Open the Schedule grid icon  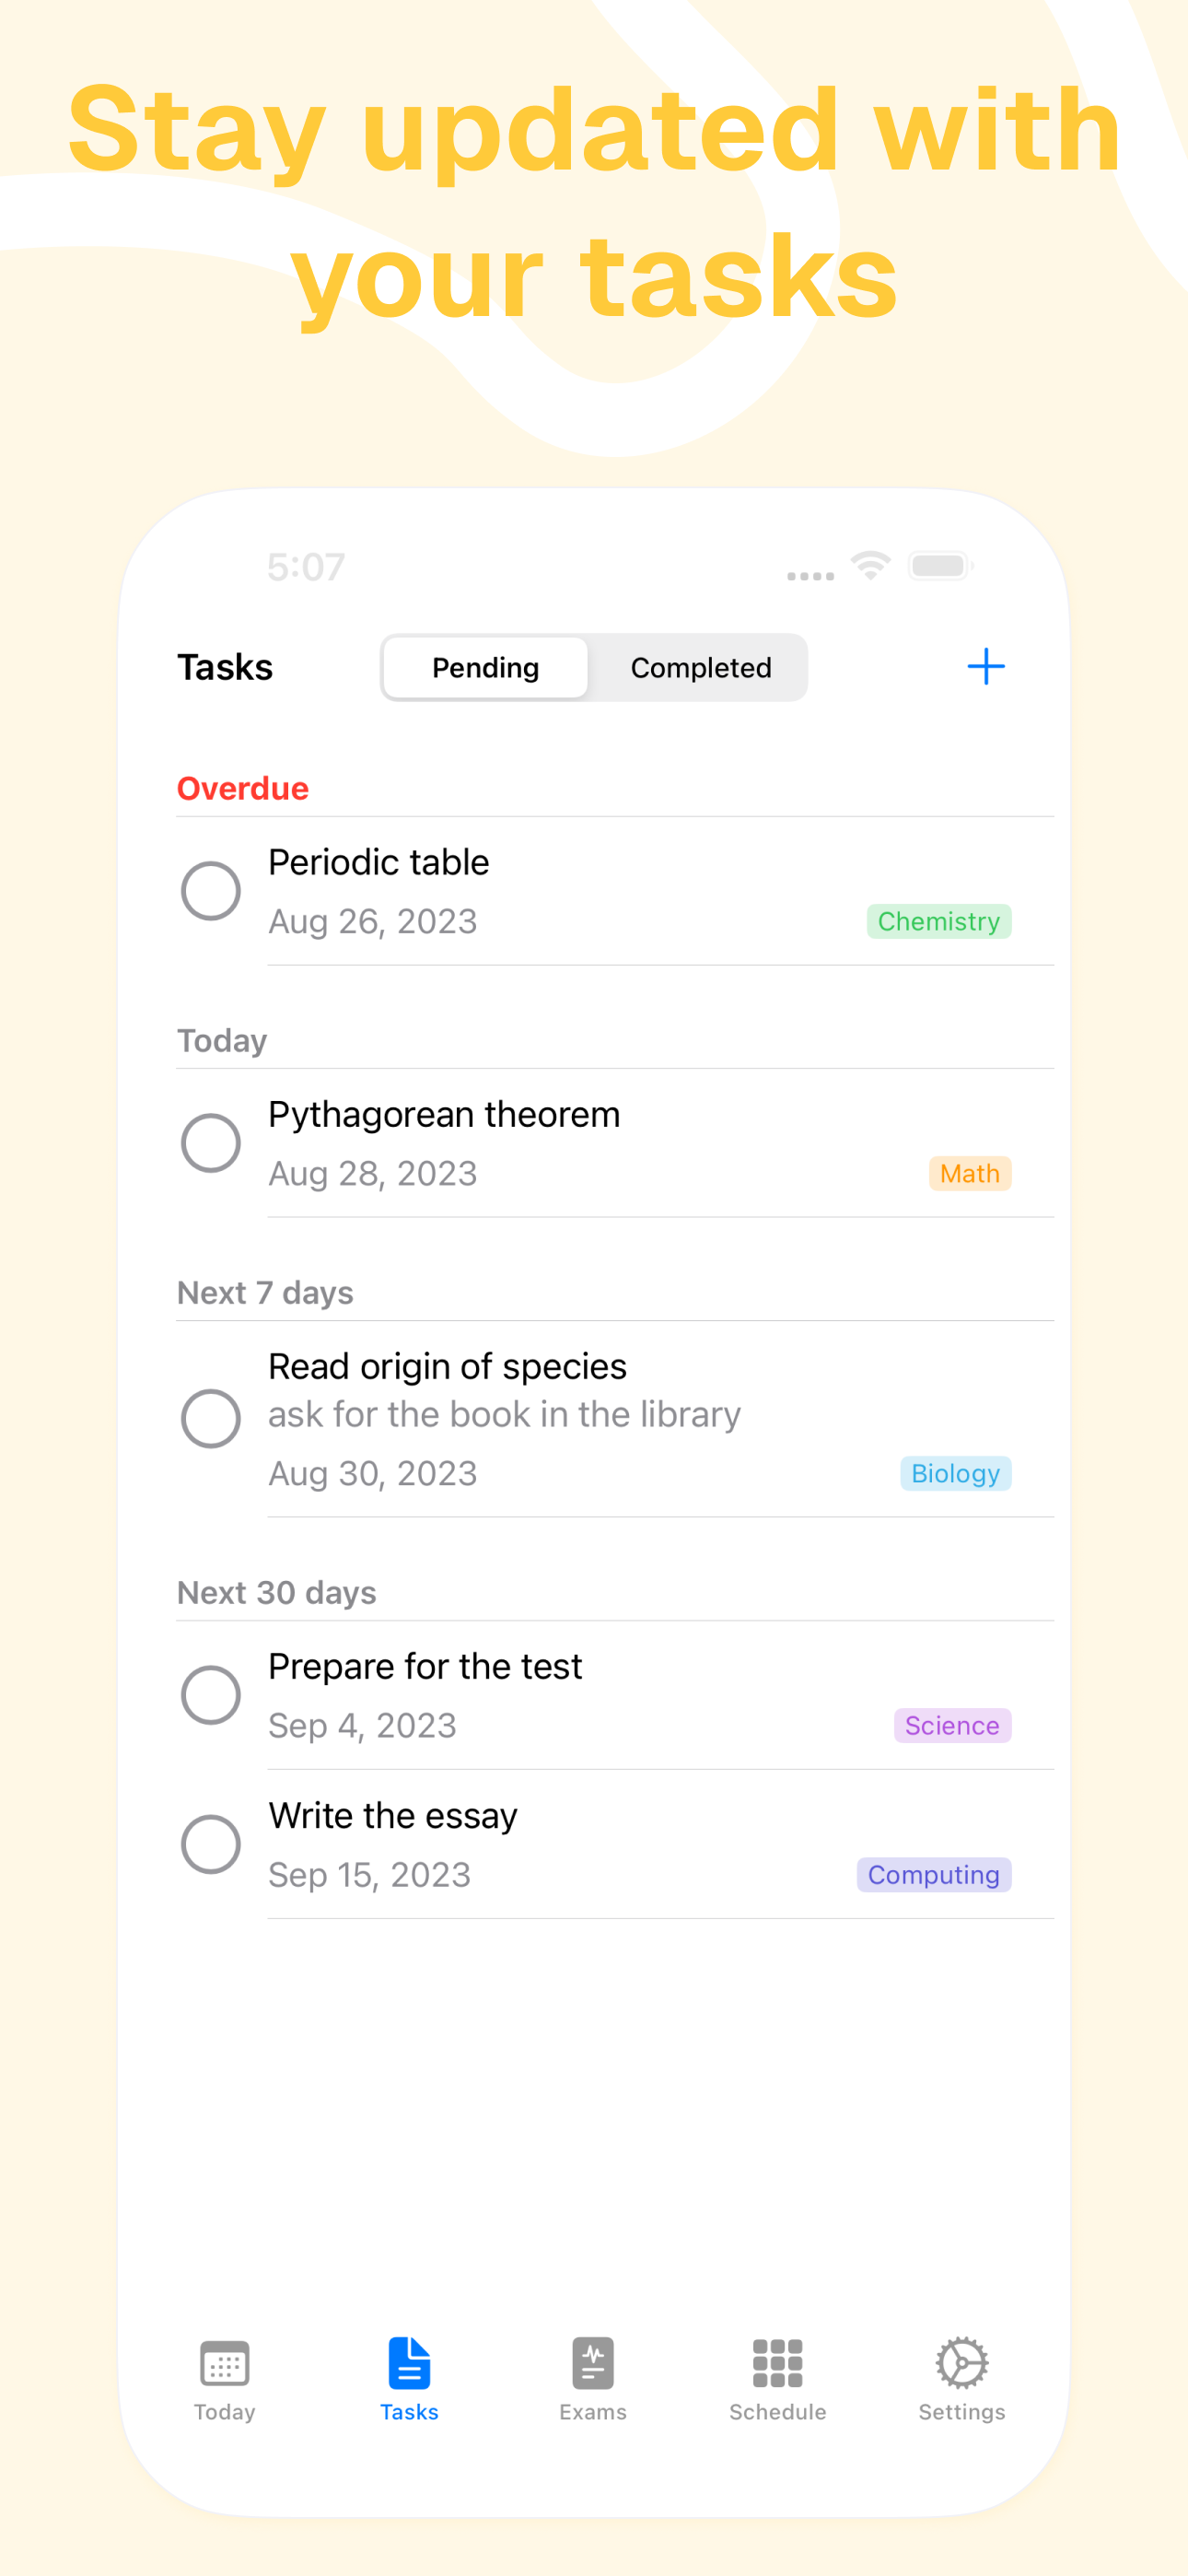[777, 2363]
